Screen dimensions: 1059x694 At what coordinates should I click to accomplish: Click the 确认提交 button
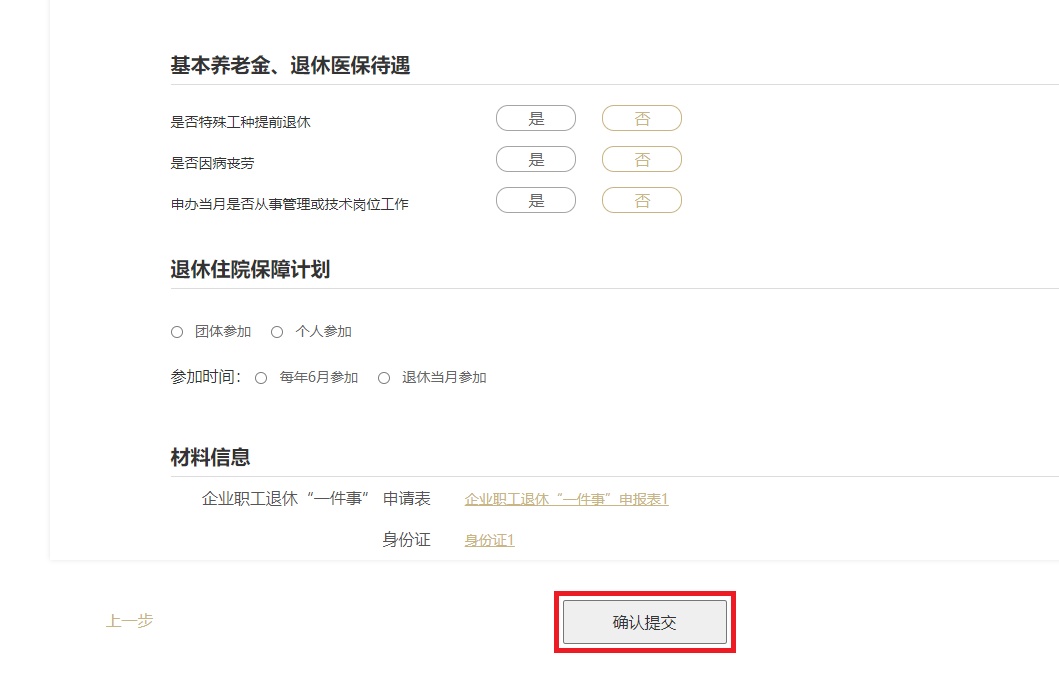[x=645, y=622]
